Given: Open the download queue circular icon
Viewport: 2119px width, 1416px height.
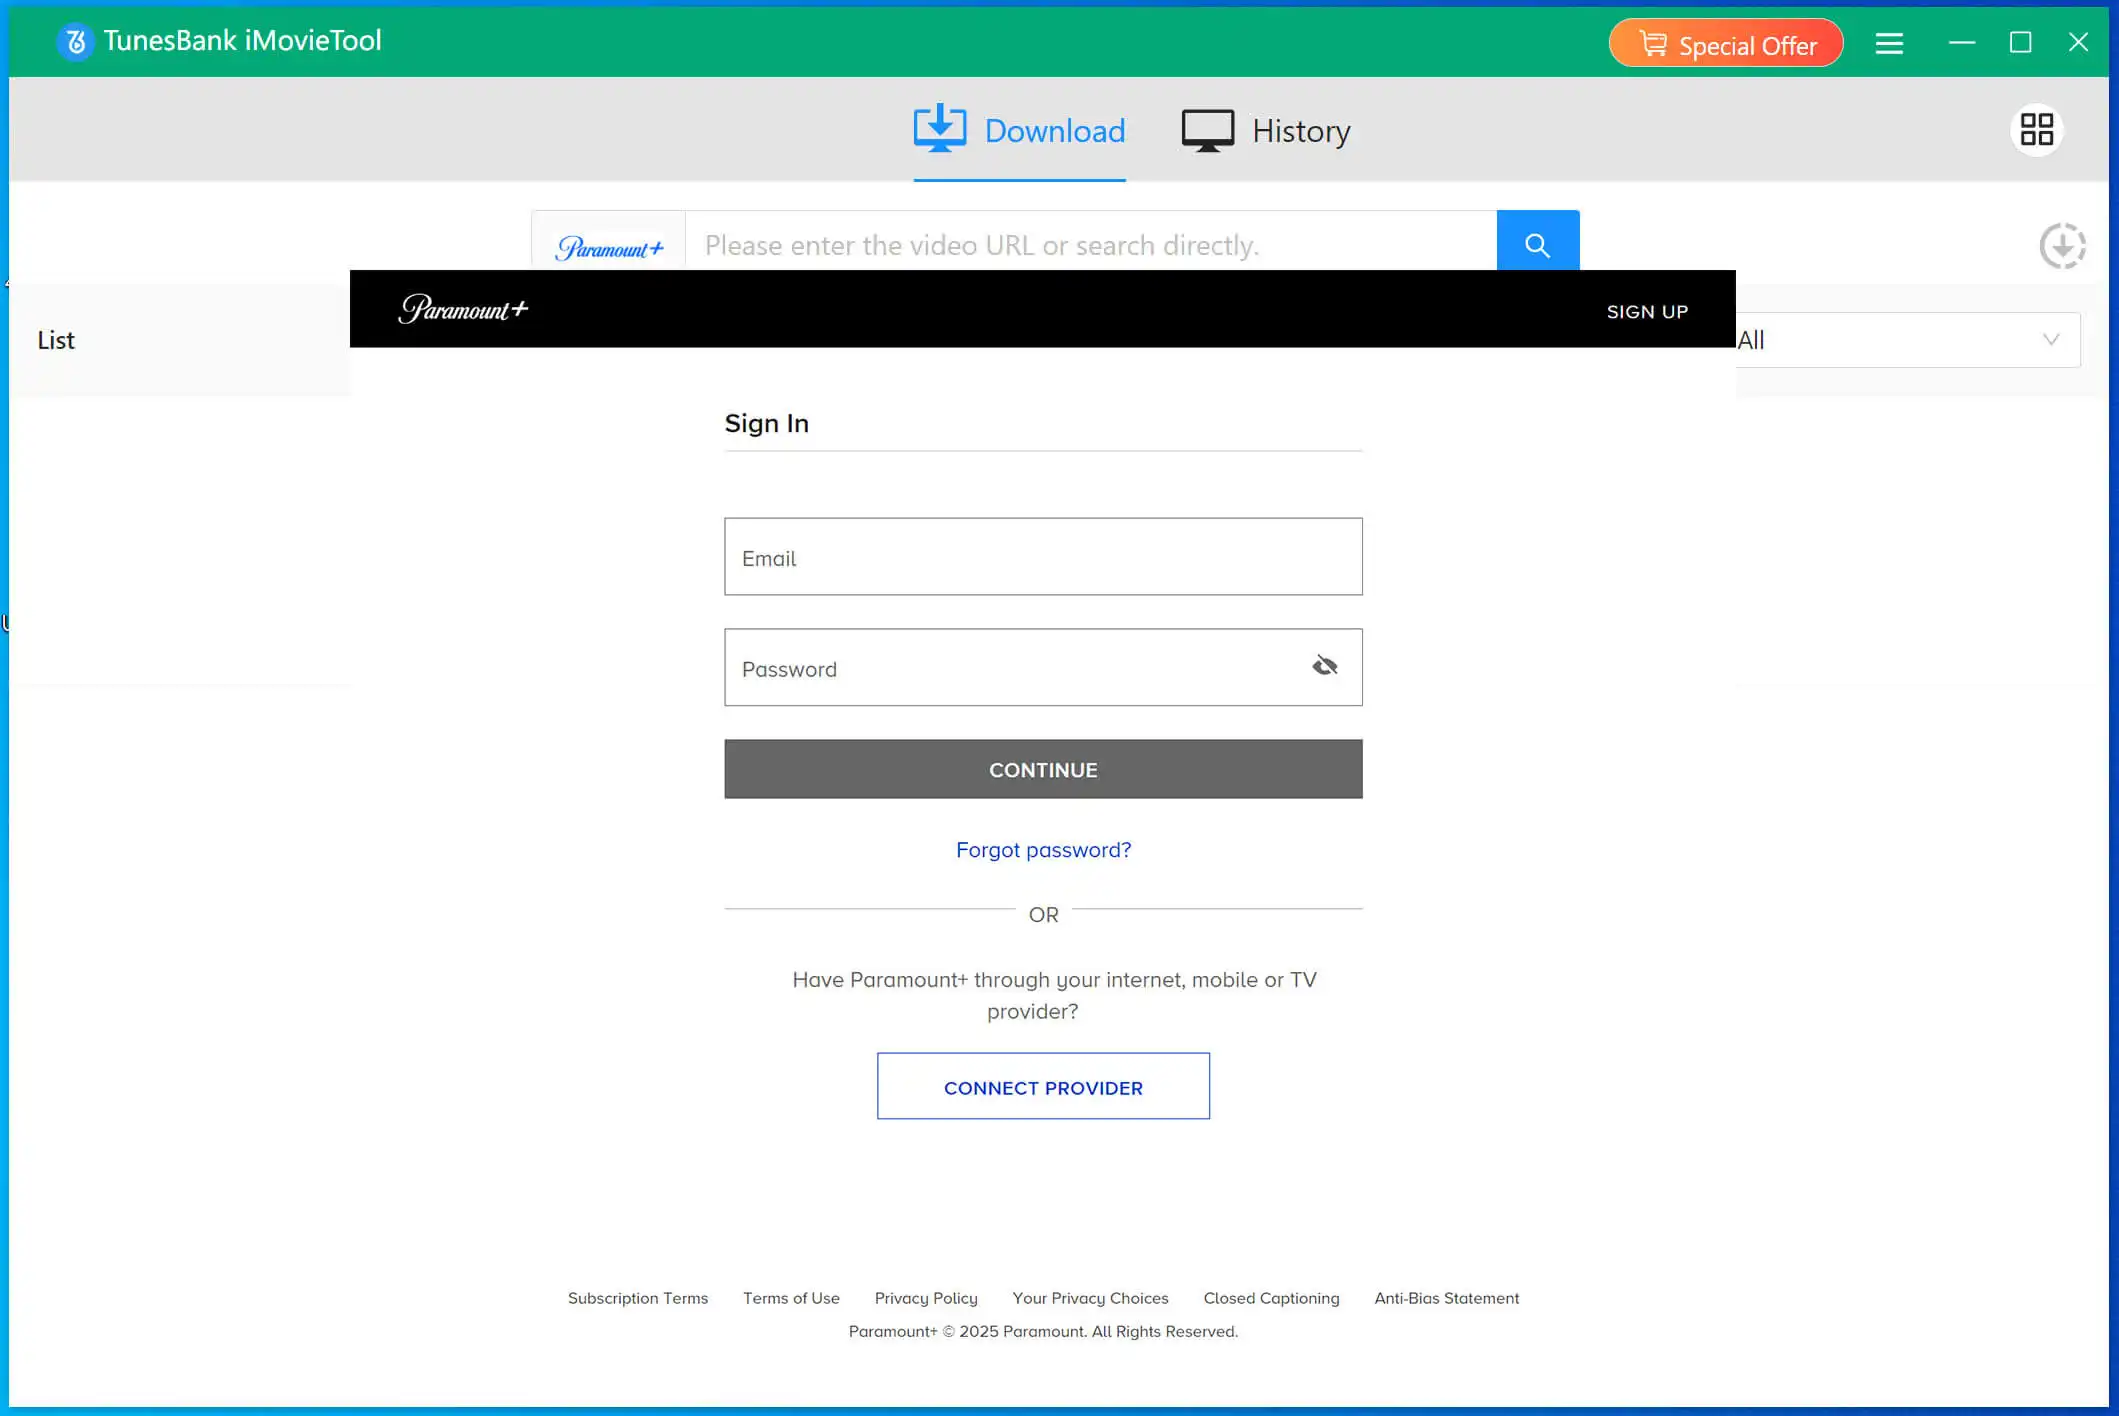Looking at the screenshot, I should pyautogui.click(x=2062, y=246).
